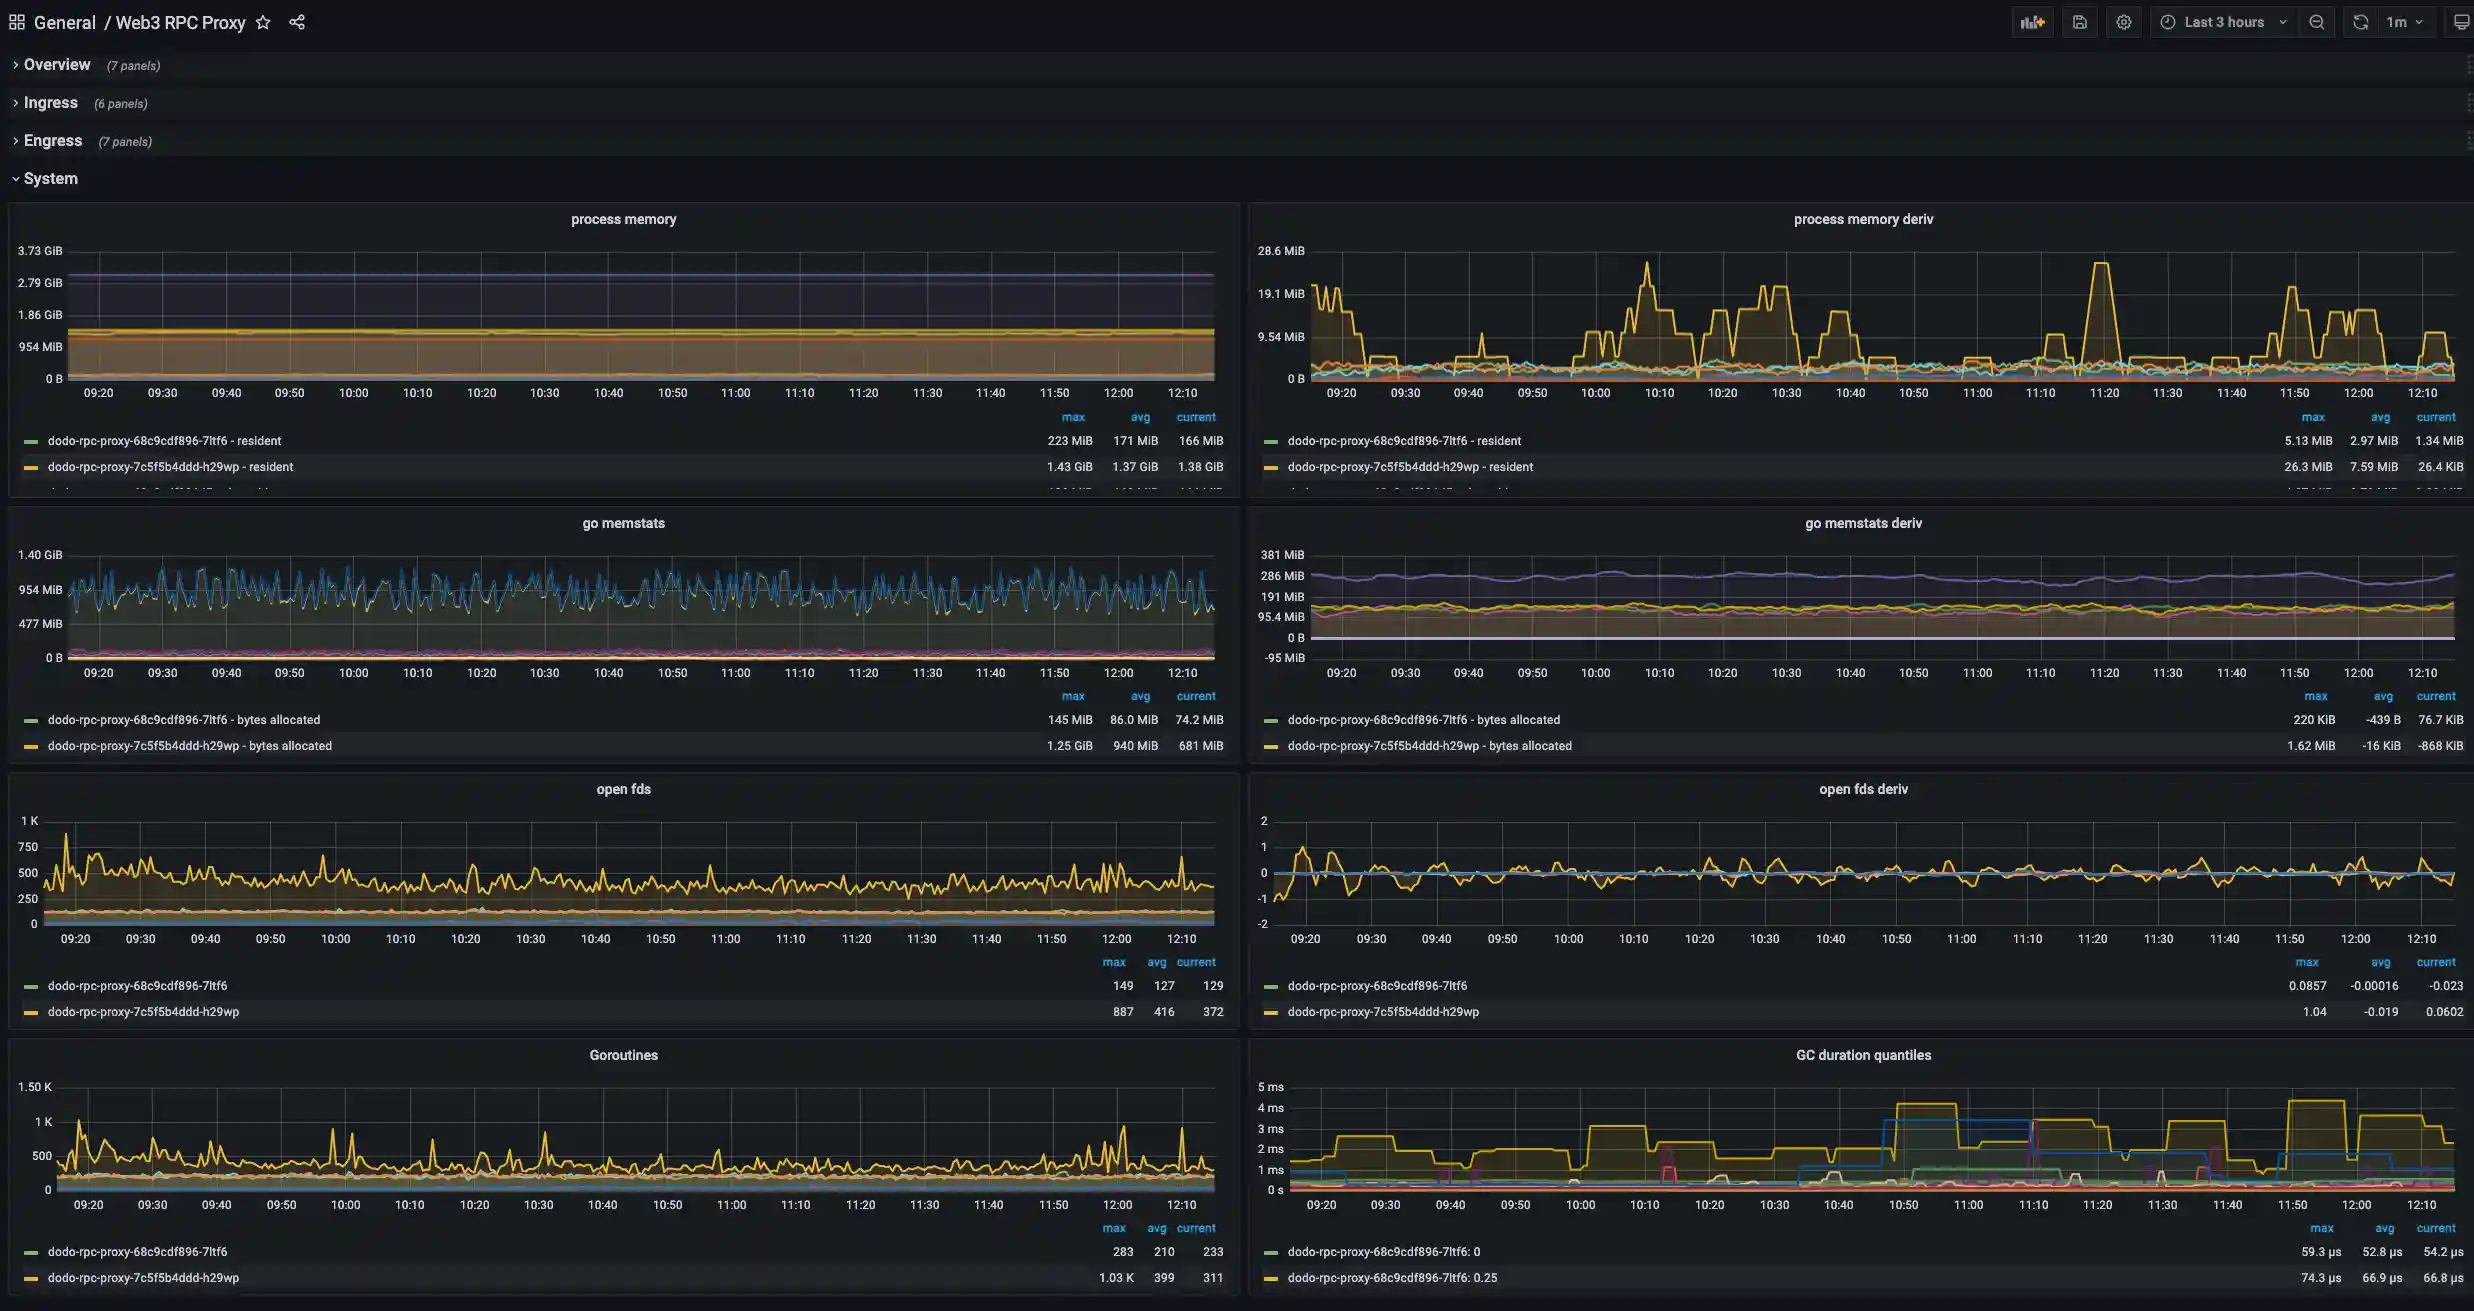The height and width of the screenshot is (1311, 2474).
Task: Save the dashboard using the save icon
Action: pyautogui.click(x=2080, y=21)
